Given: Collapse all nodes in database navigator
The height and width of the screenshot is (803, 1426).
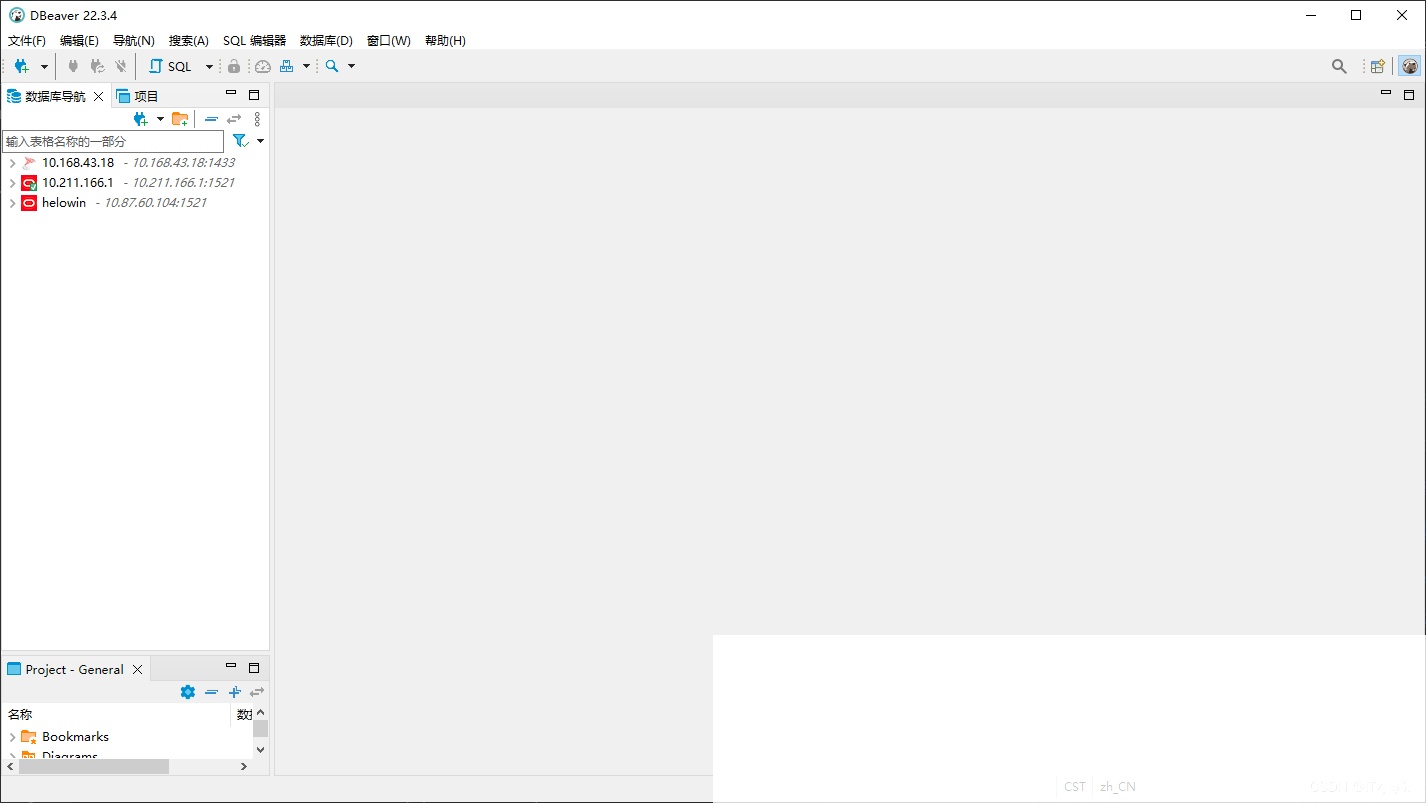Looking at the screenshot, I should pyautogui.click(x=211, y=119).
